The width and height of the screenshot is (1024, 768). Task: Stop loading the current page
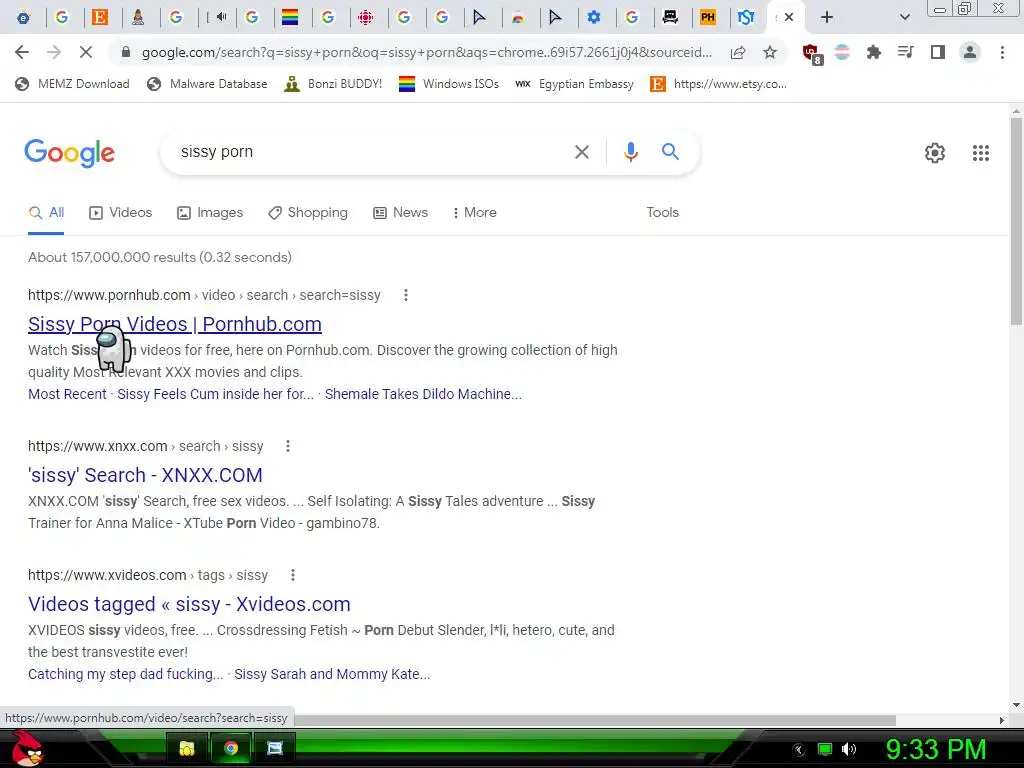[86, 52]
